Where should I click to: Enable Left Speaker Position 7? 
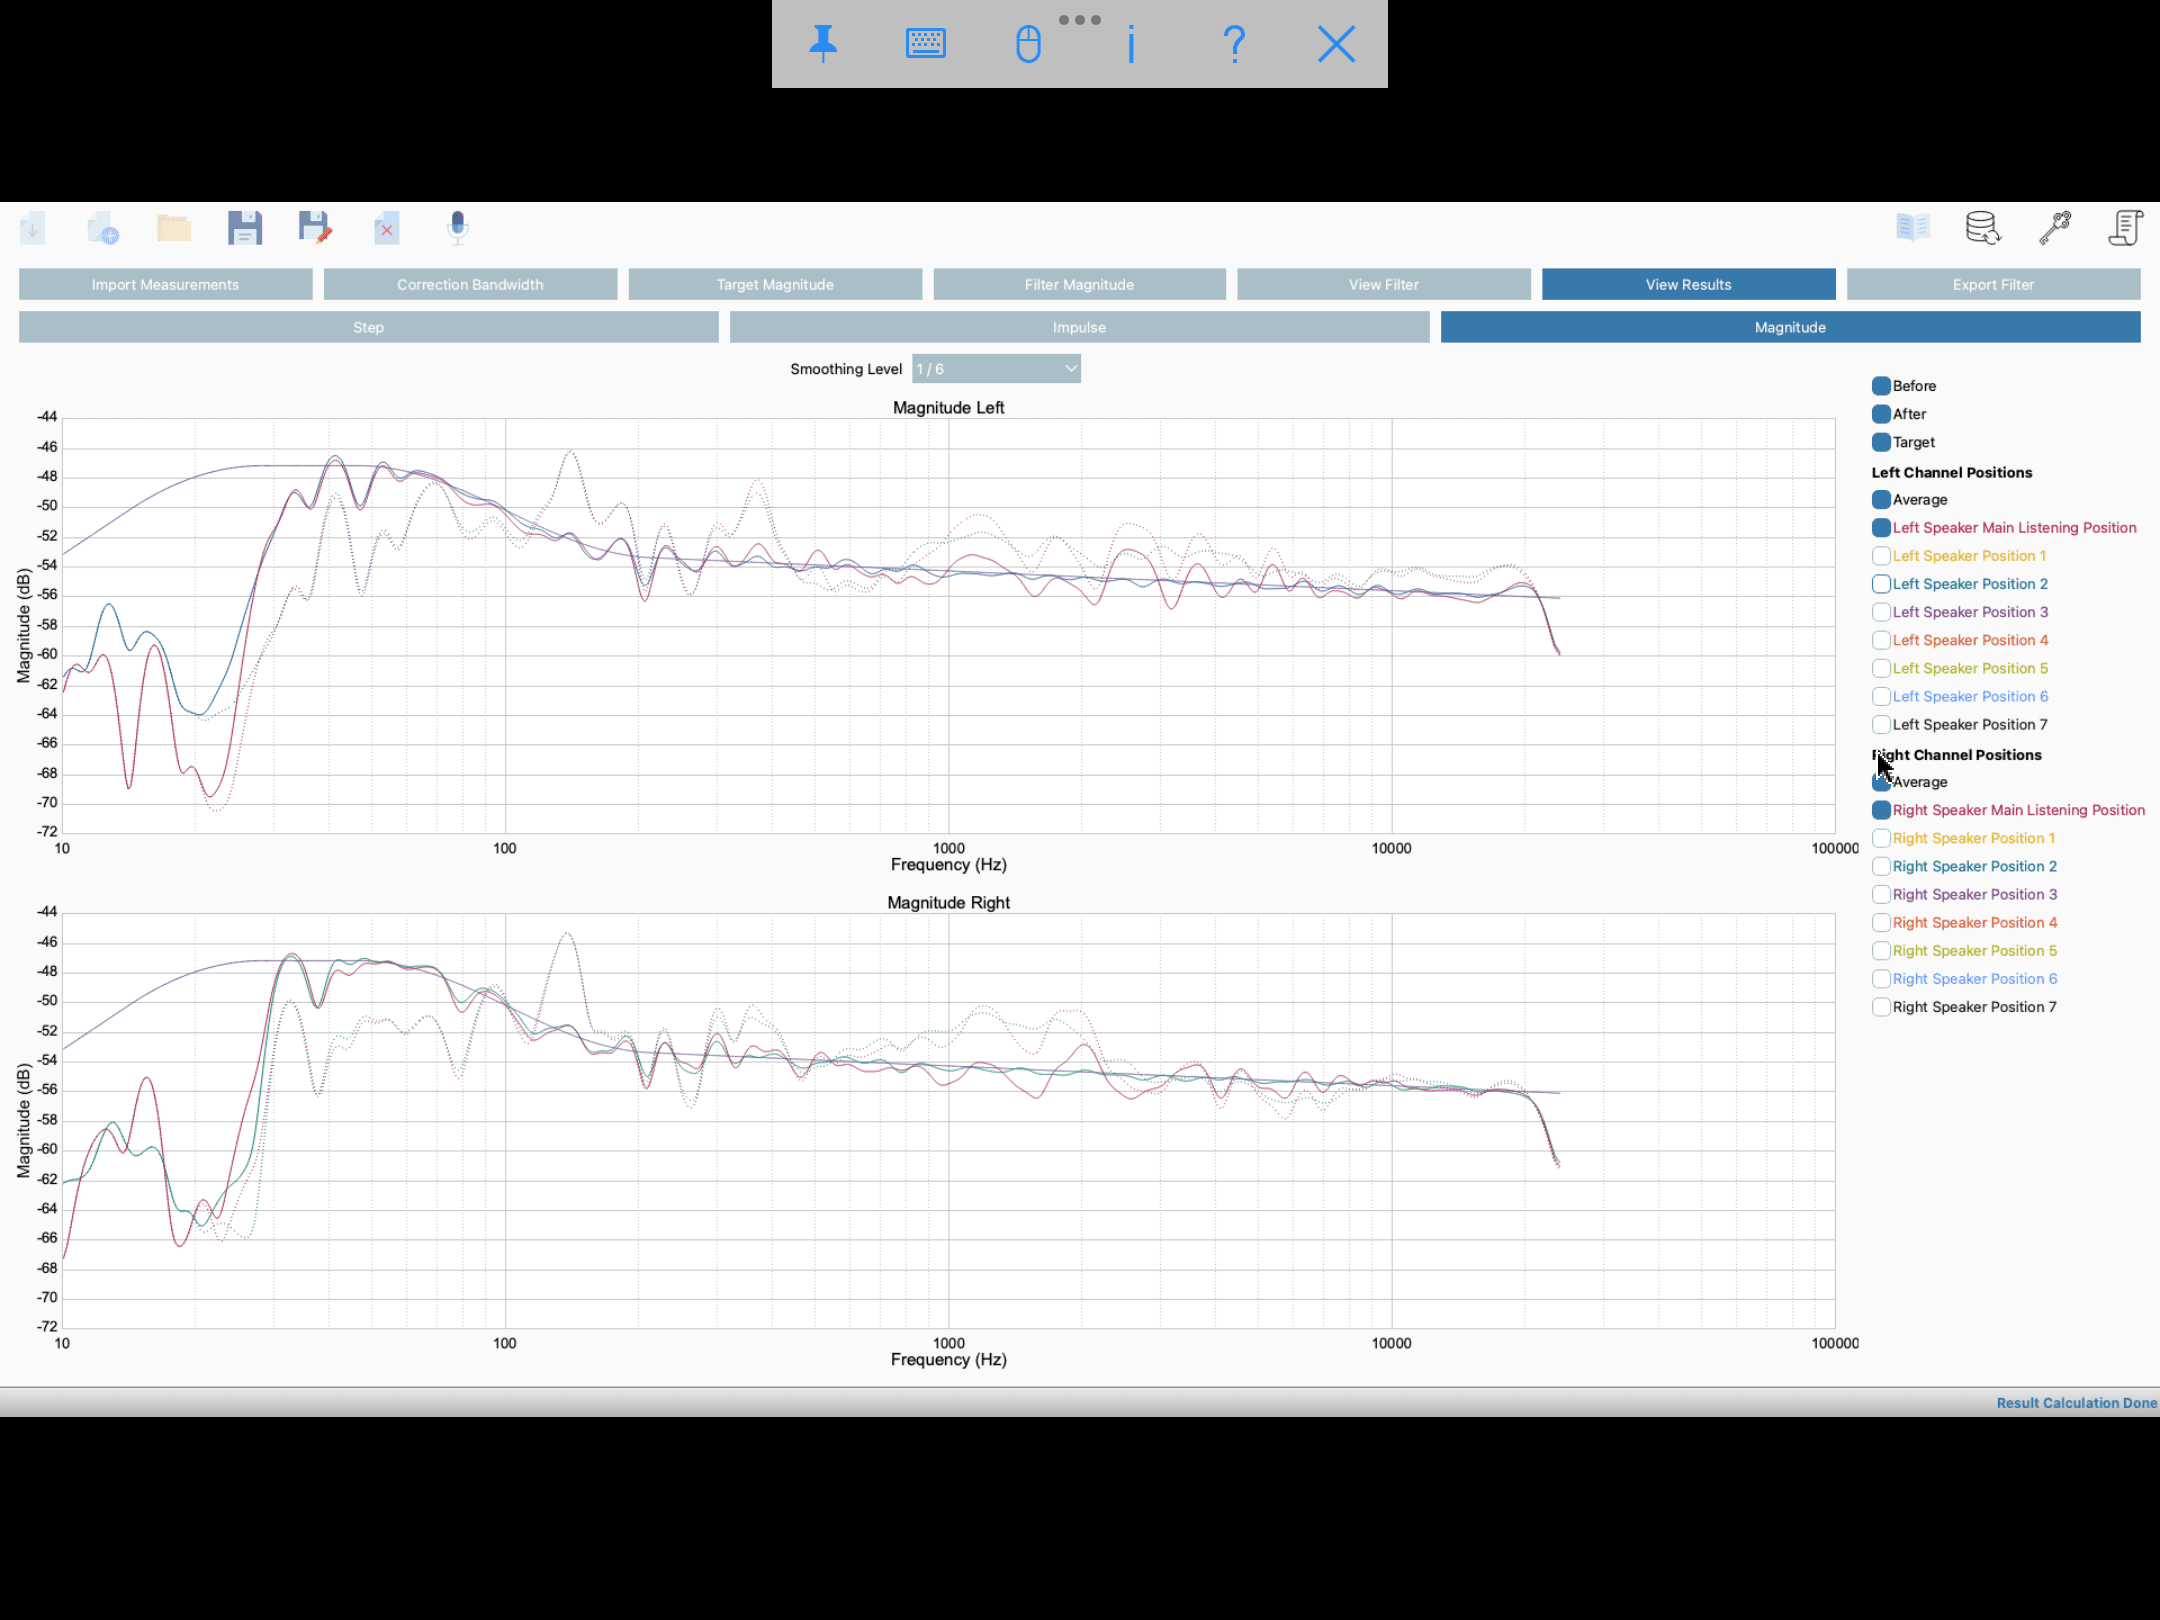(x=1881, y=724)
